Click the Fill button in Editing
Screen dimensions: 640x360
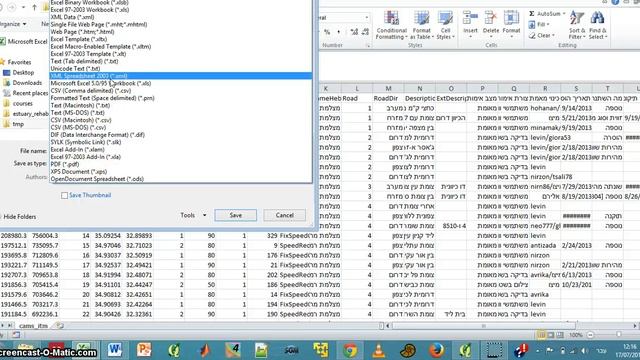click(x=538, y=24)
